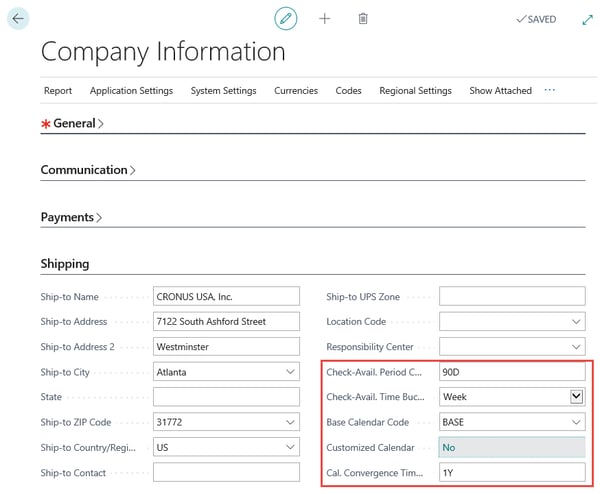Viewport: 600px width, 494px height.
Task: Open Ship-to Country/Region dropdown arrow
Action: coord(290,447)
